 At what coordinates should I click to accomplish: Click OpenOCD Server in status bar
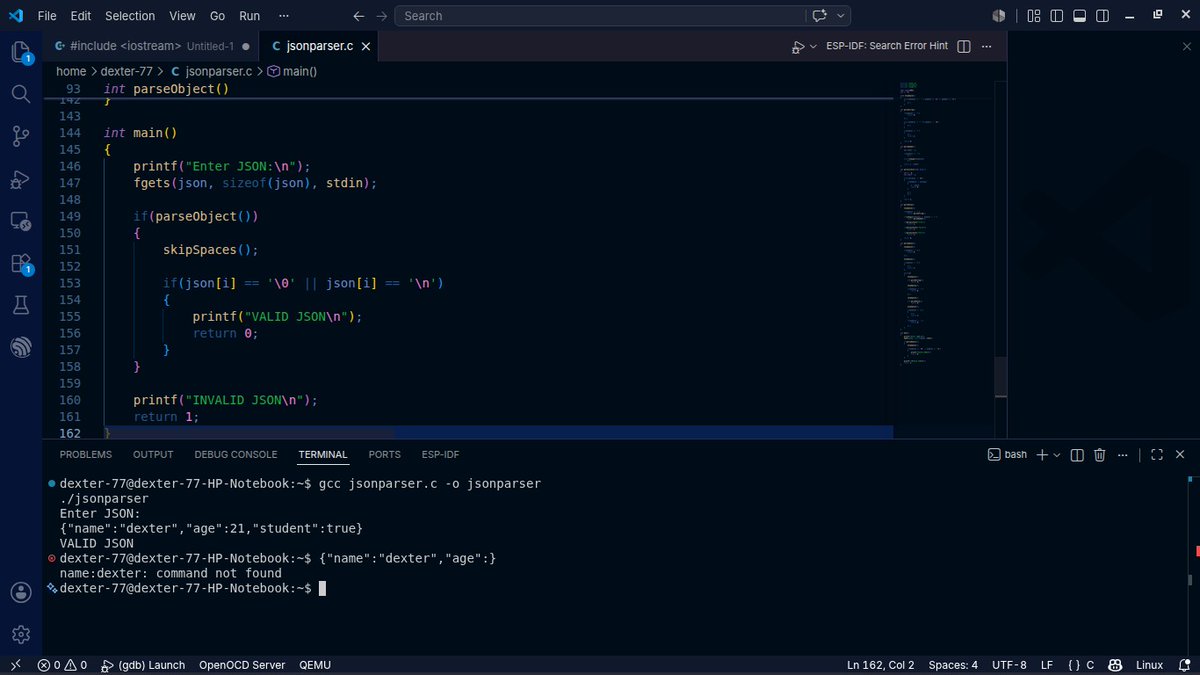242,665
